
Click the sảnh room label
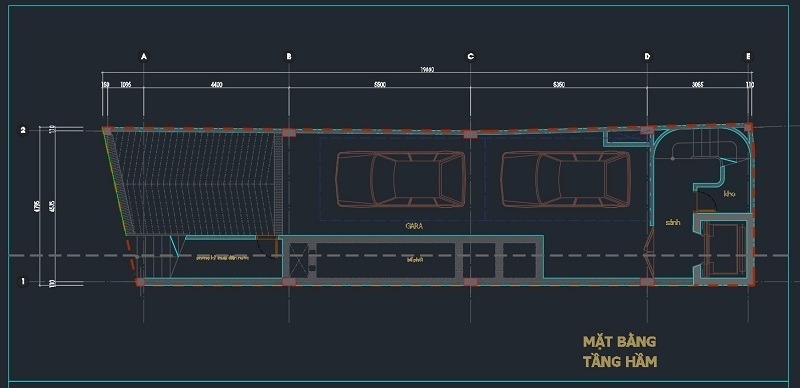[673, 223]
